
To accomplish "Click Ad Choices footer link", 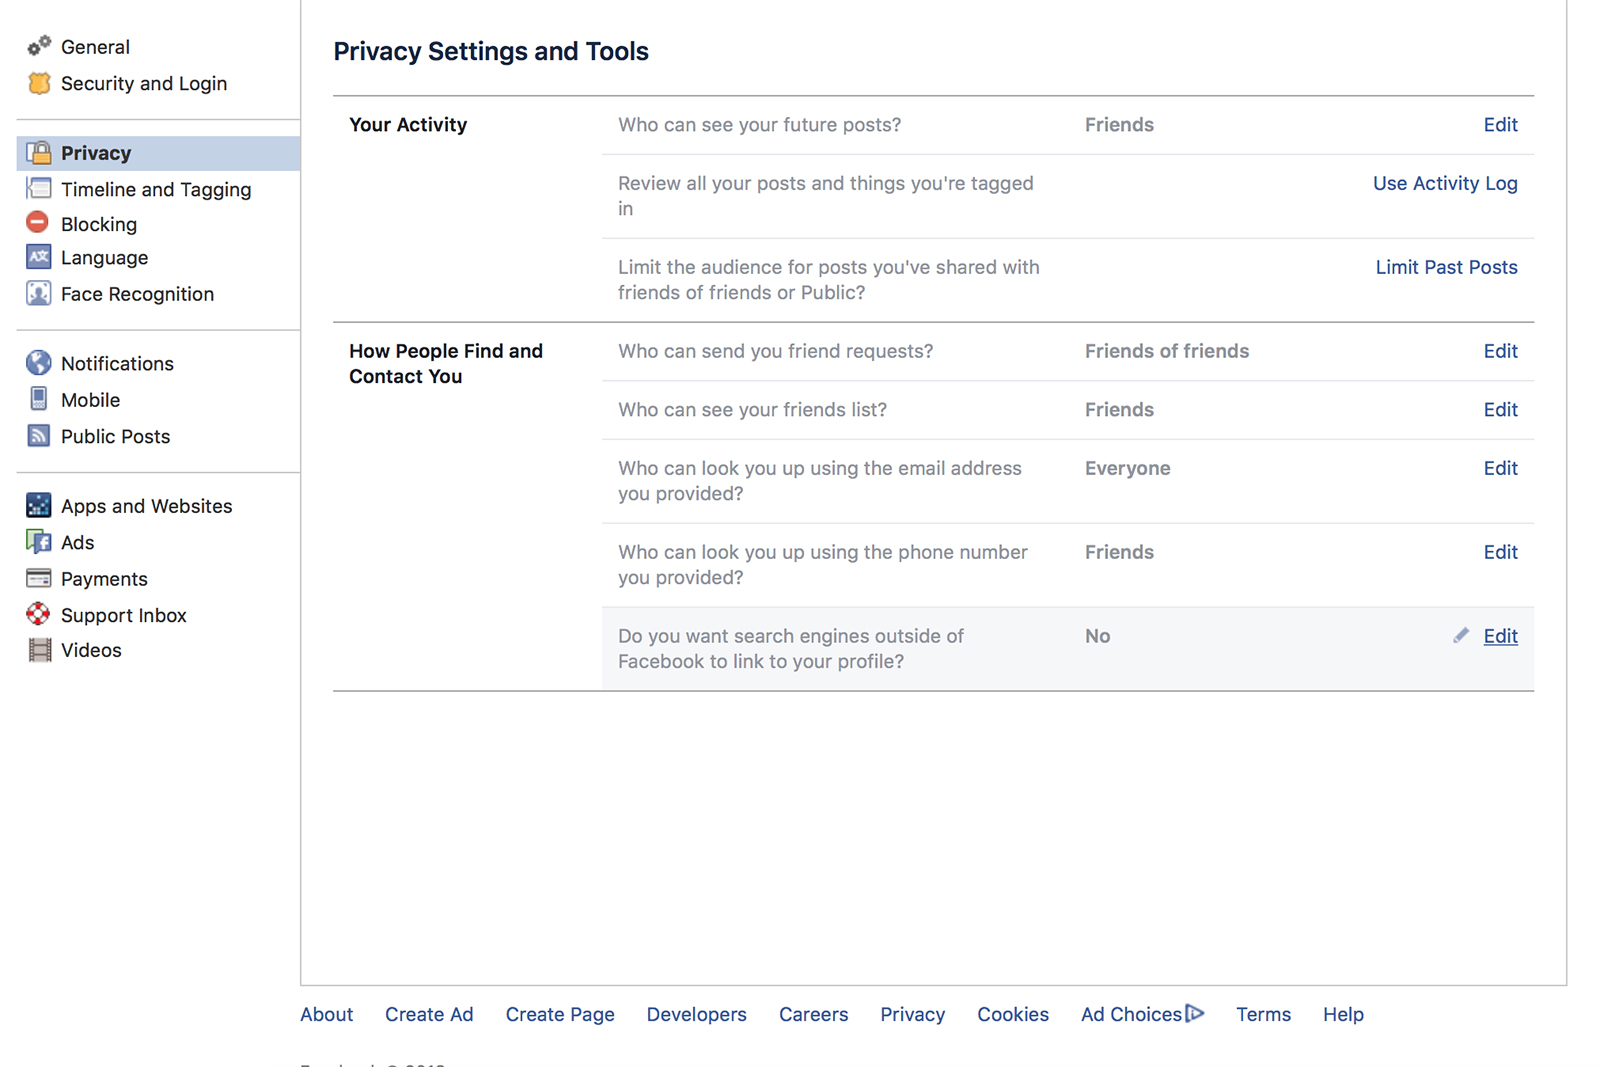I will 1131,1014.
